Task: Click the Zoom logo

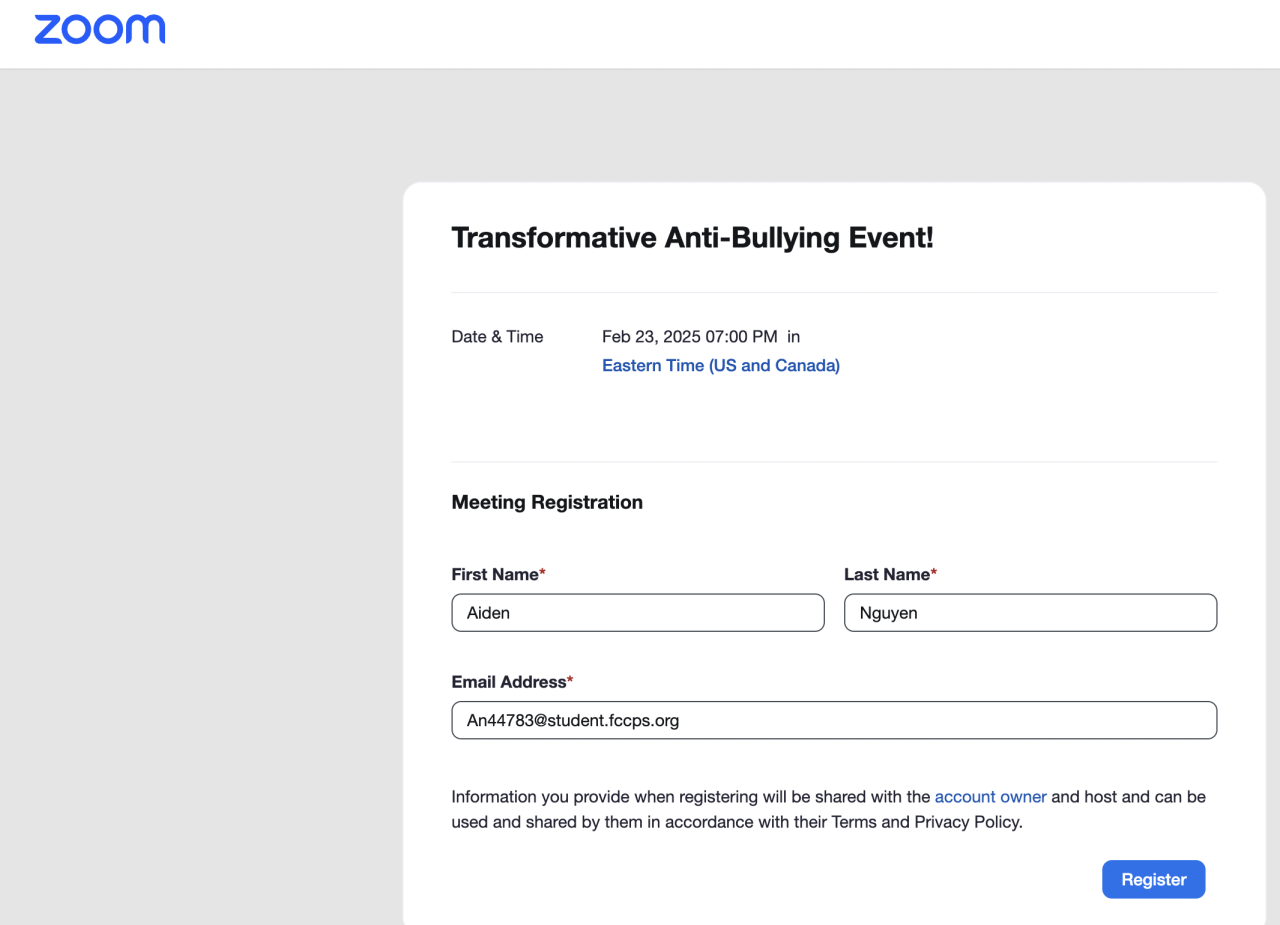Action: (100, 30)
